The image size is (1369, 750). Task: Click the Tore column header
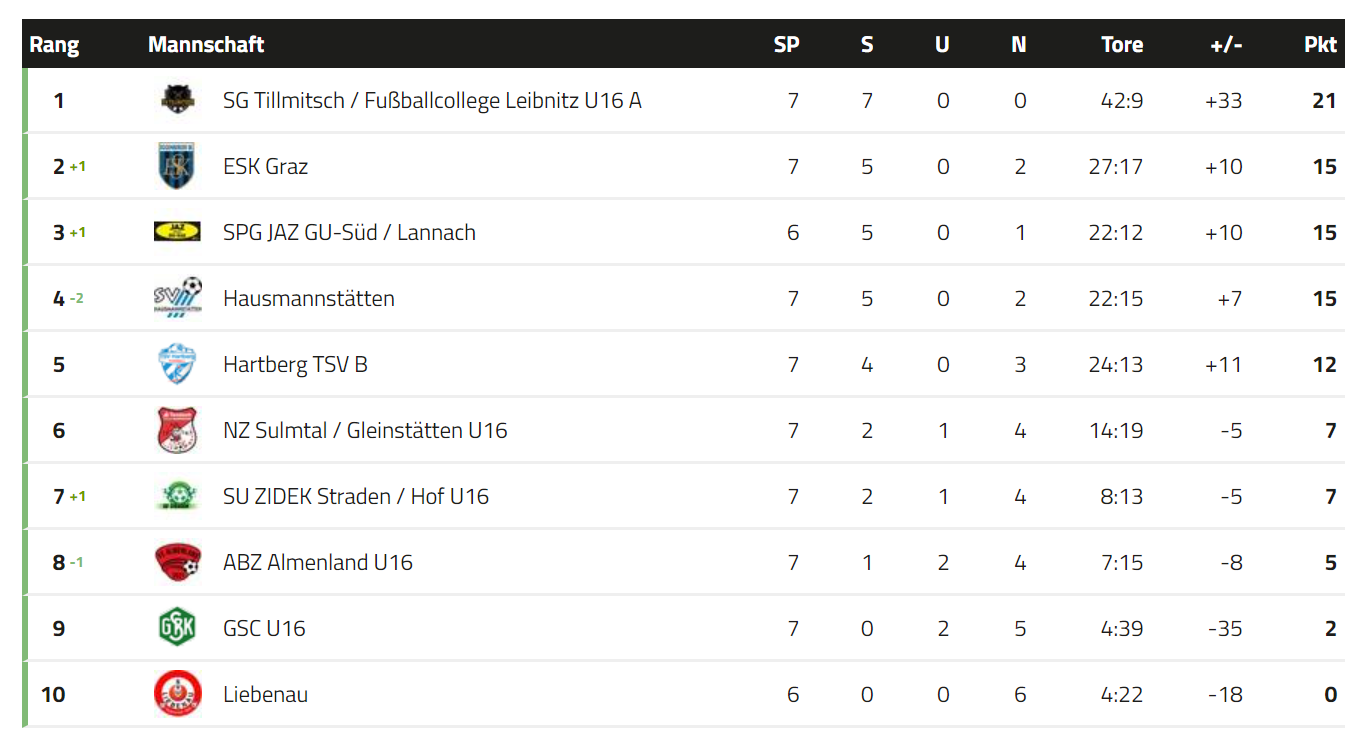pyautogui.click(x=1122, y=45)
